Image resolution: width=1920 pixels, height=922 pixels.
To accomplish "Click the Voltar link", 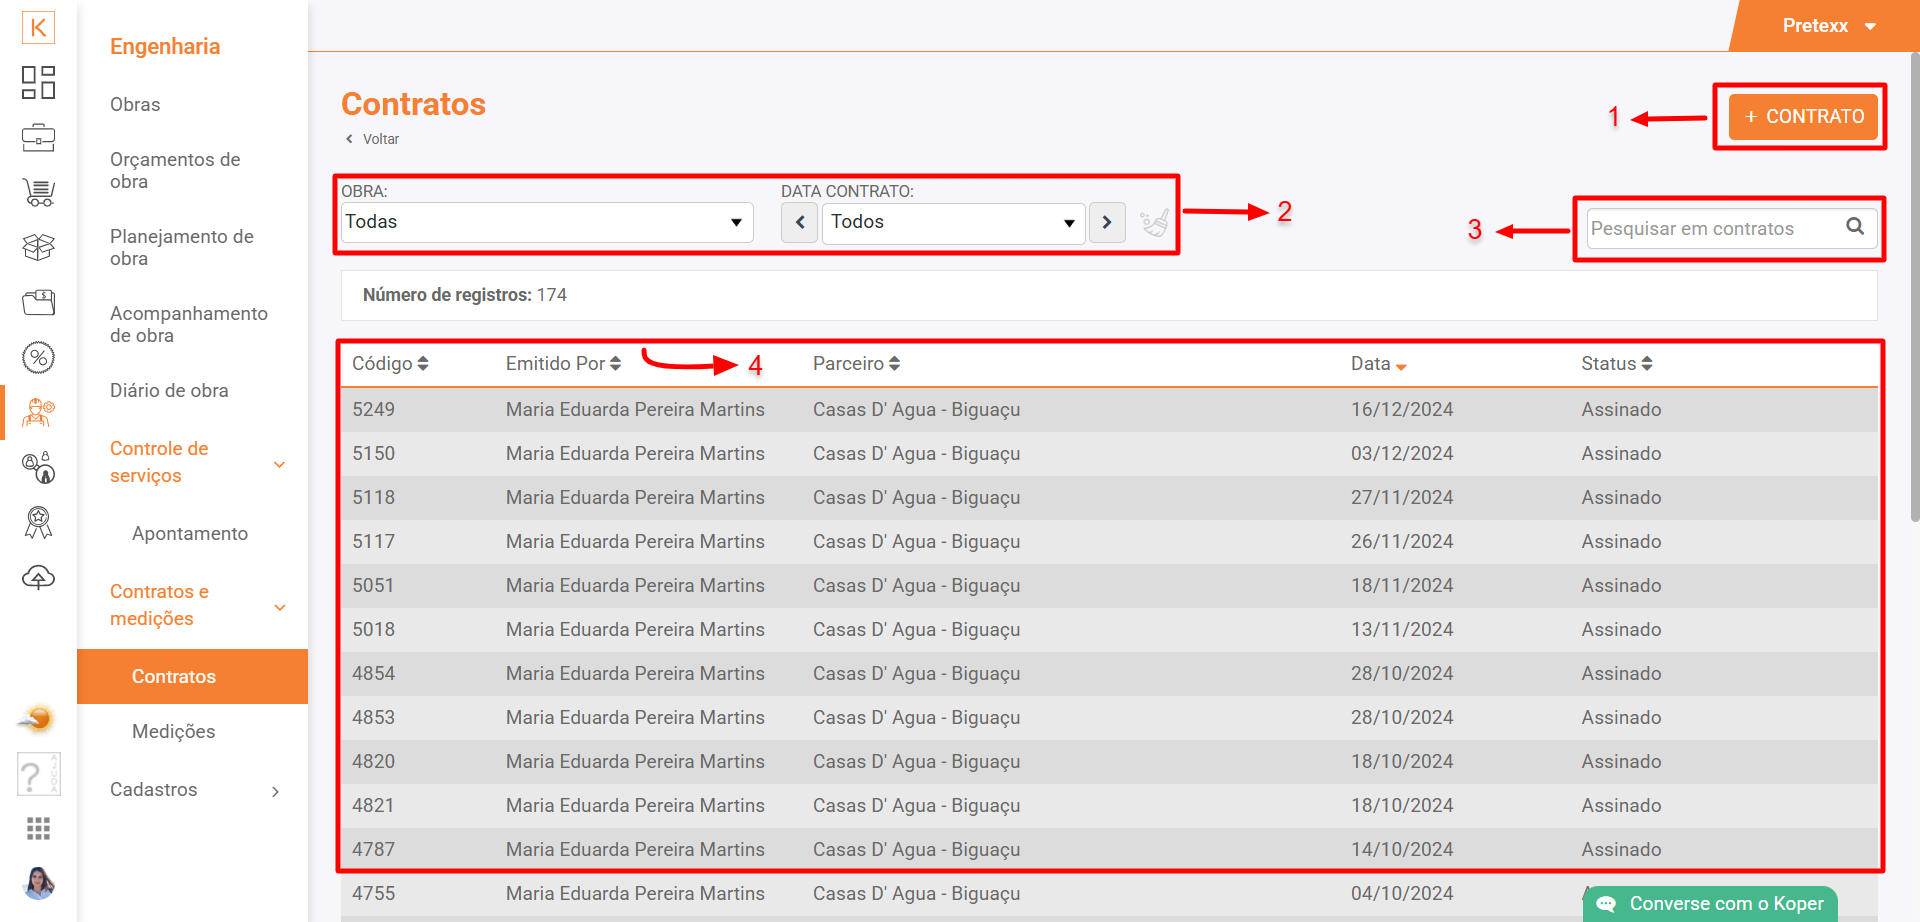I will (x=379, y=139).
